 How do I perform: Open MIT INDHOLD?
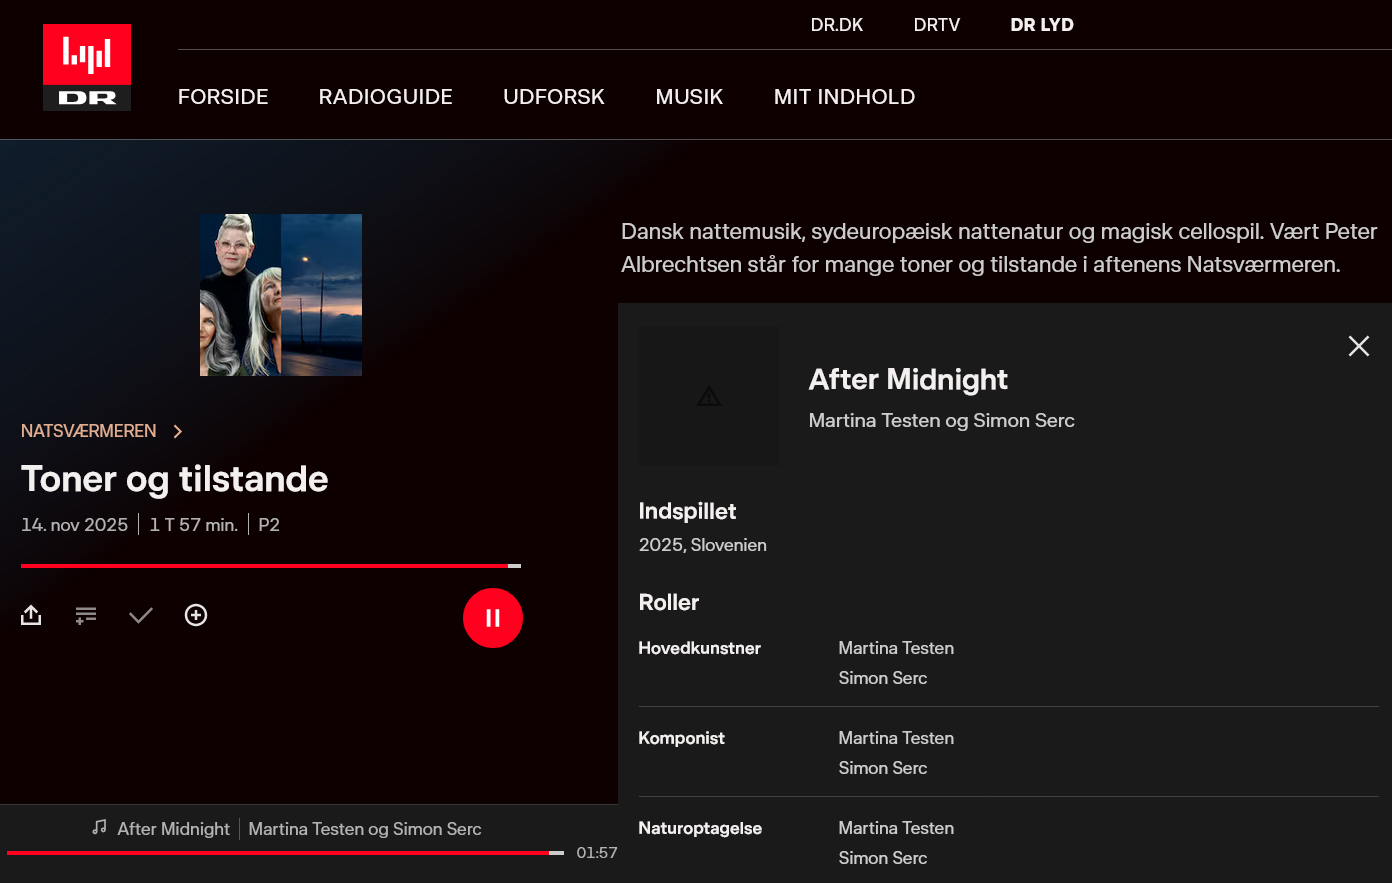[x=844, y=97]
